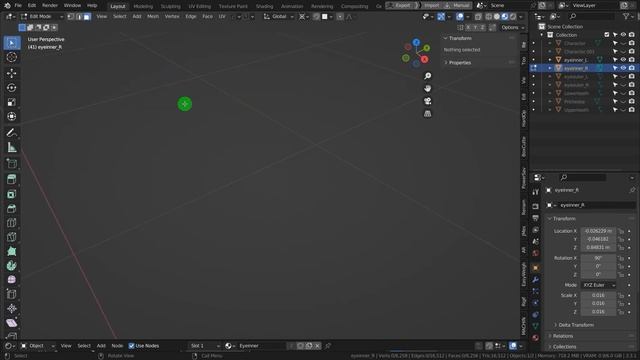Toggle Collection exclude checkbox
This screenshot has height=360, width=640.
[607, 35]
